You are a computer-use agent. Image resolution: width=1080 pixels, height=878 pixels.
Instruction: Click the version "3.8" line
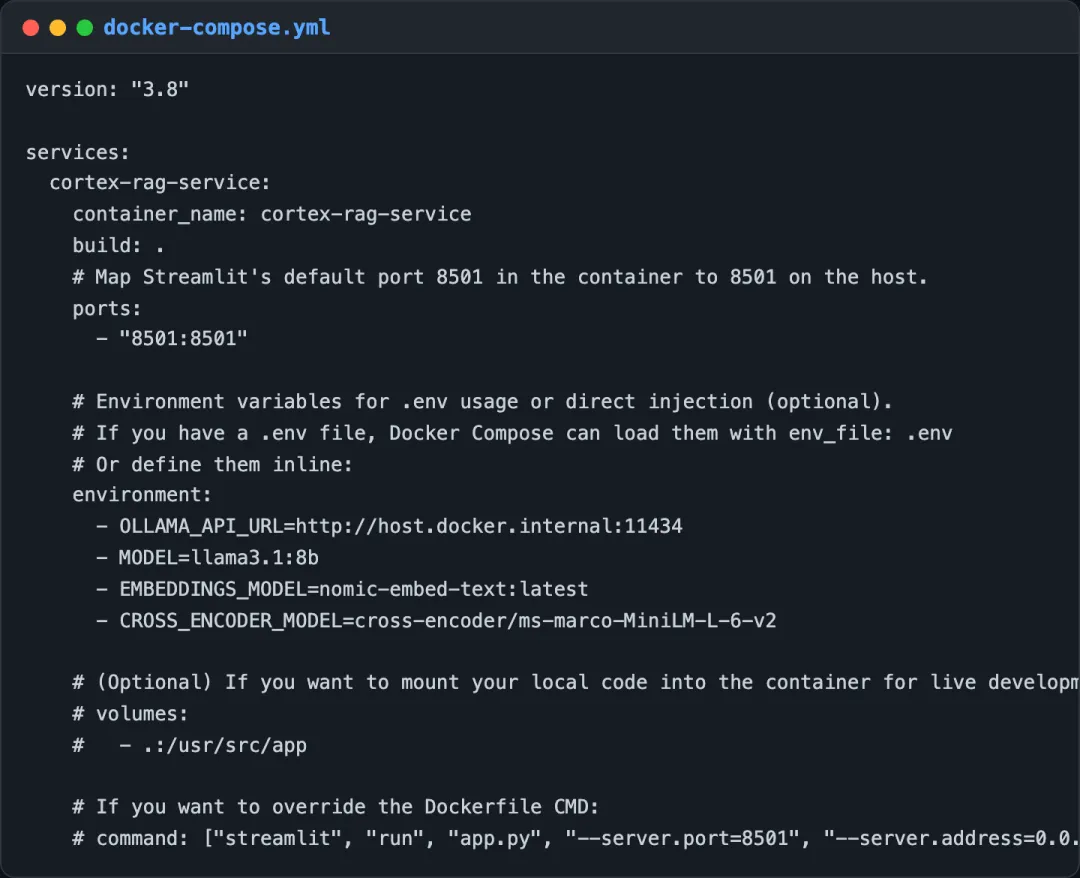(x=107, y=89)
